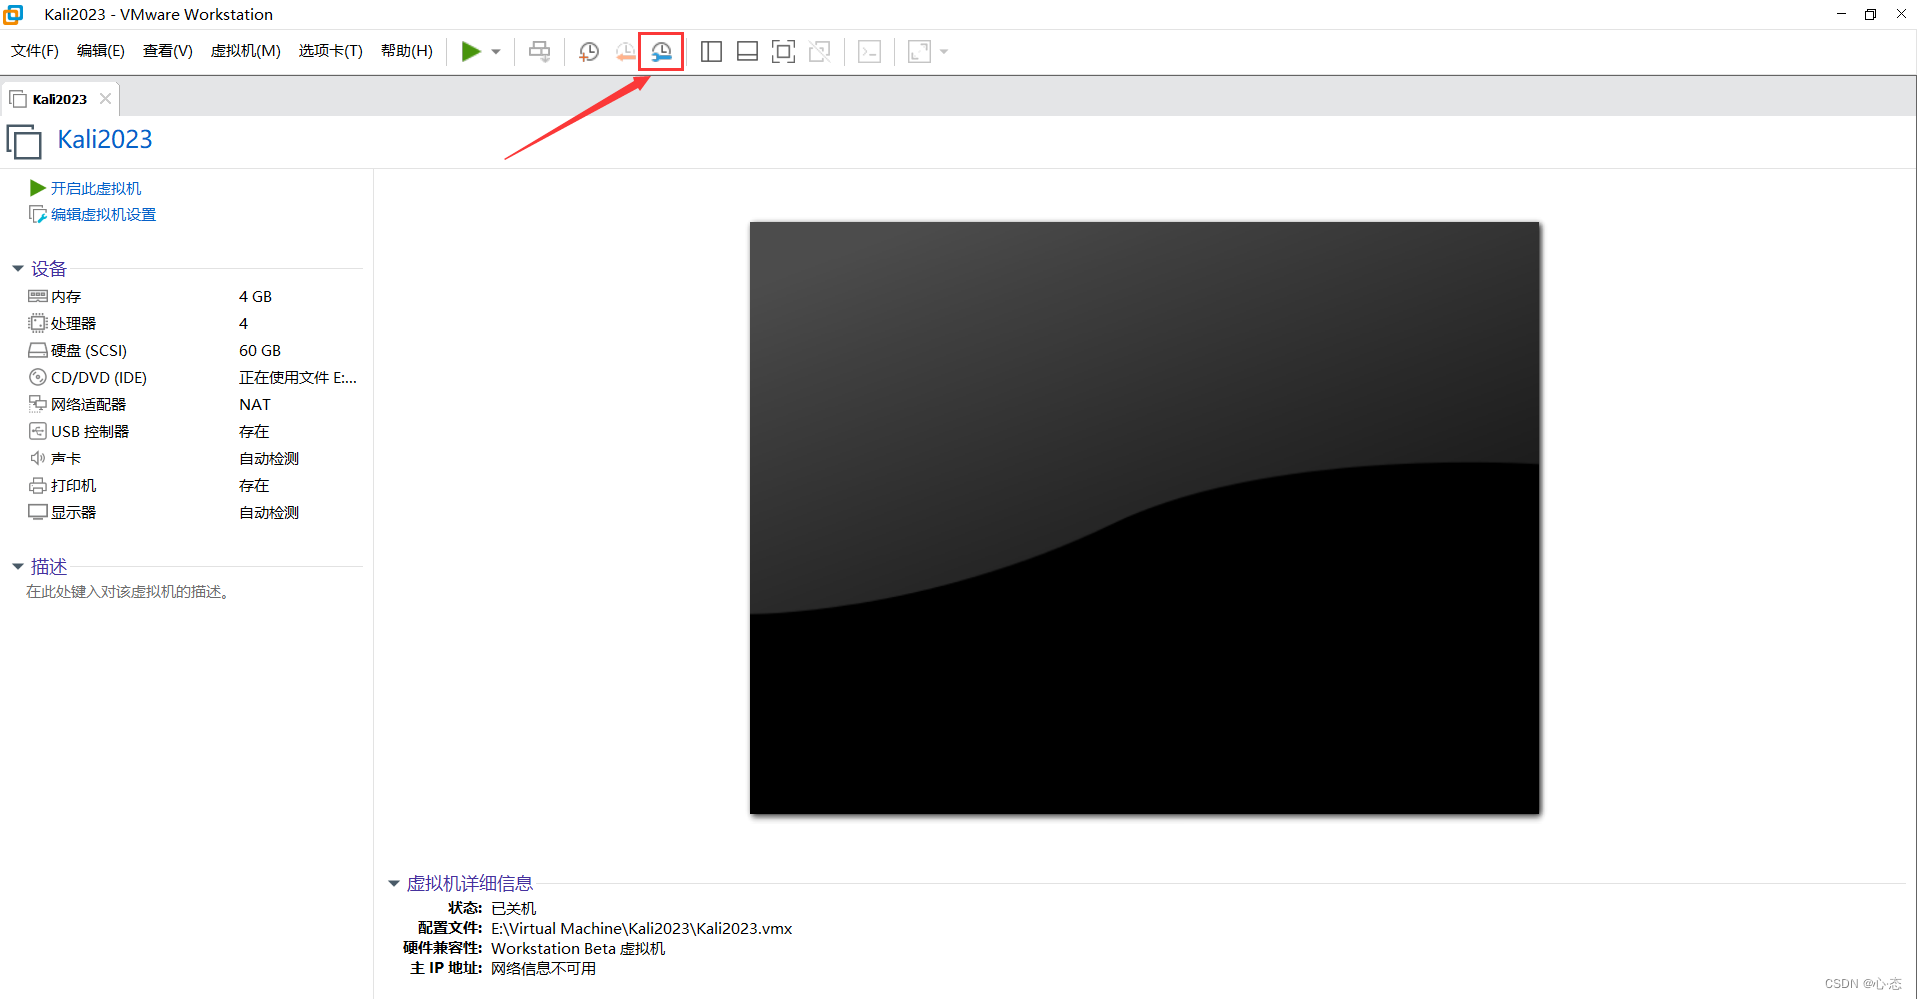Click the Unity mode toolbar icon
Image resolution: width=1917 pixels, height=999 pixels.
[820, 52]
